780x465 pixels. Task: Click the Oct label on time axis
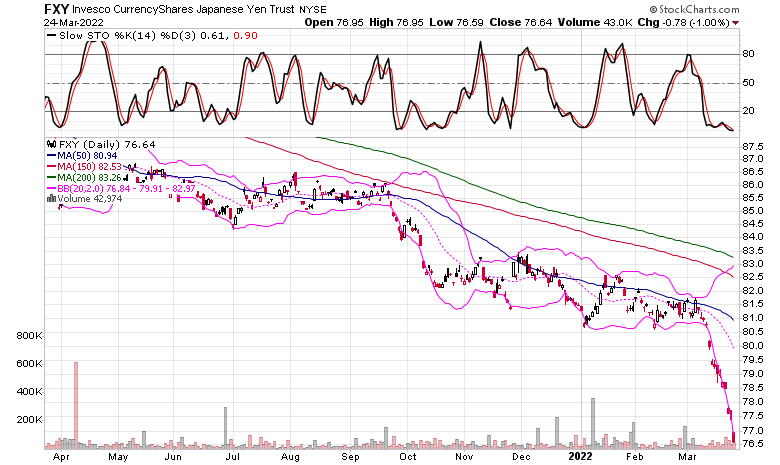(408, 457)
